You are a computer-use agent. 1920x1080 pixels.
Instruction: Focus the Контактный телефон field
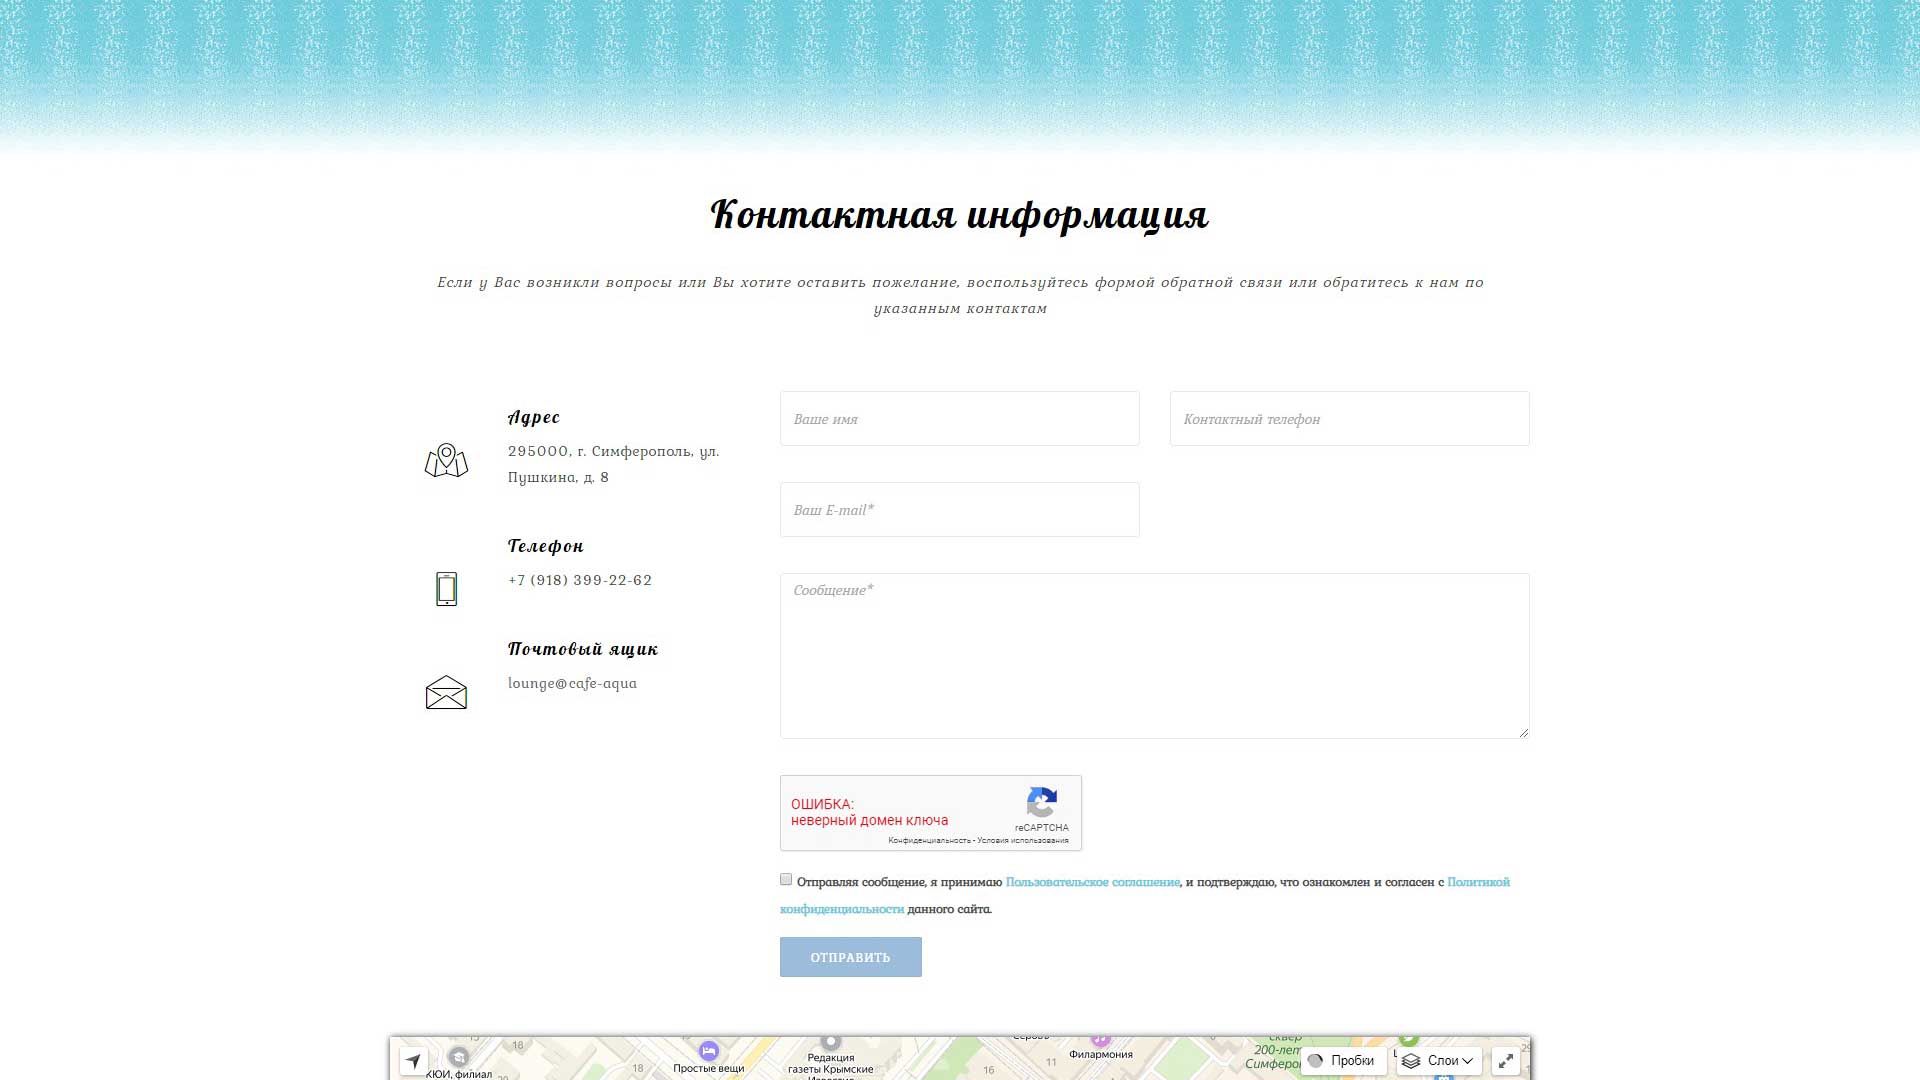click(1349, 419)
